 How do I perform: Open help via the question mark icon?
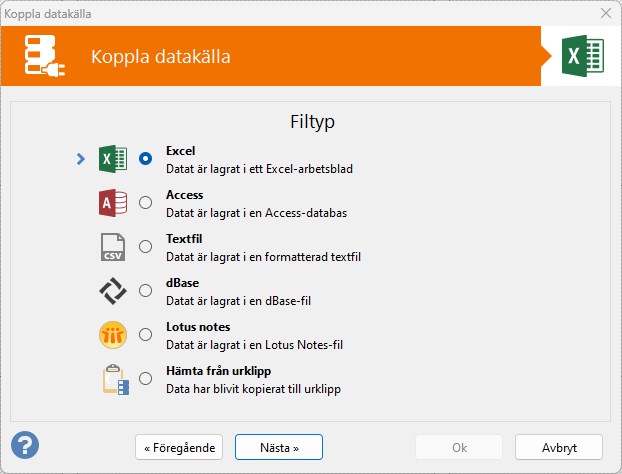click(25, 445)
